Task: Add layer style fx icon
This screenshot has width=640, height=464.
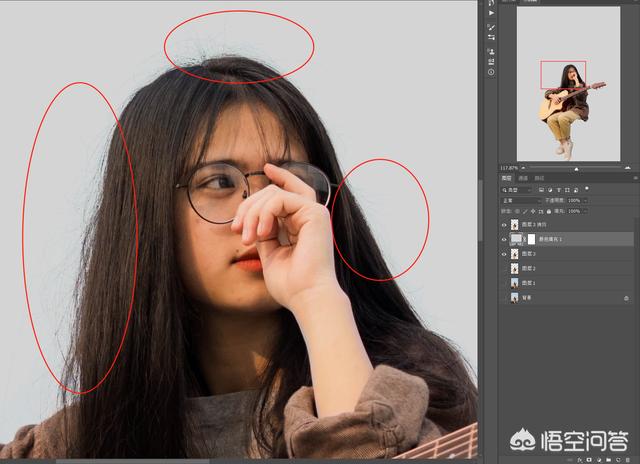Action: pyautogui.click(x=579, y=460)
